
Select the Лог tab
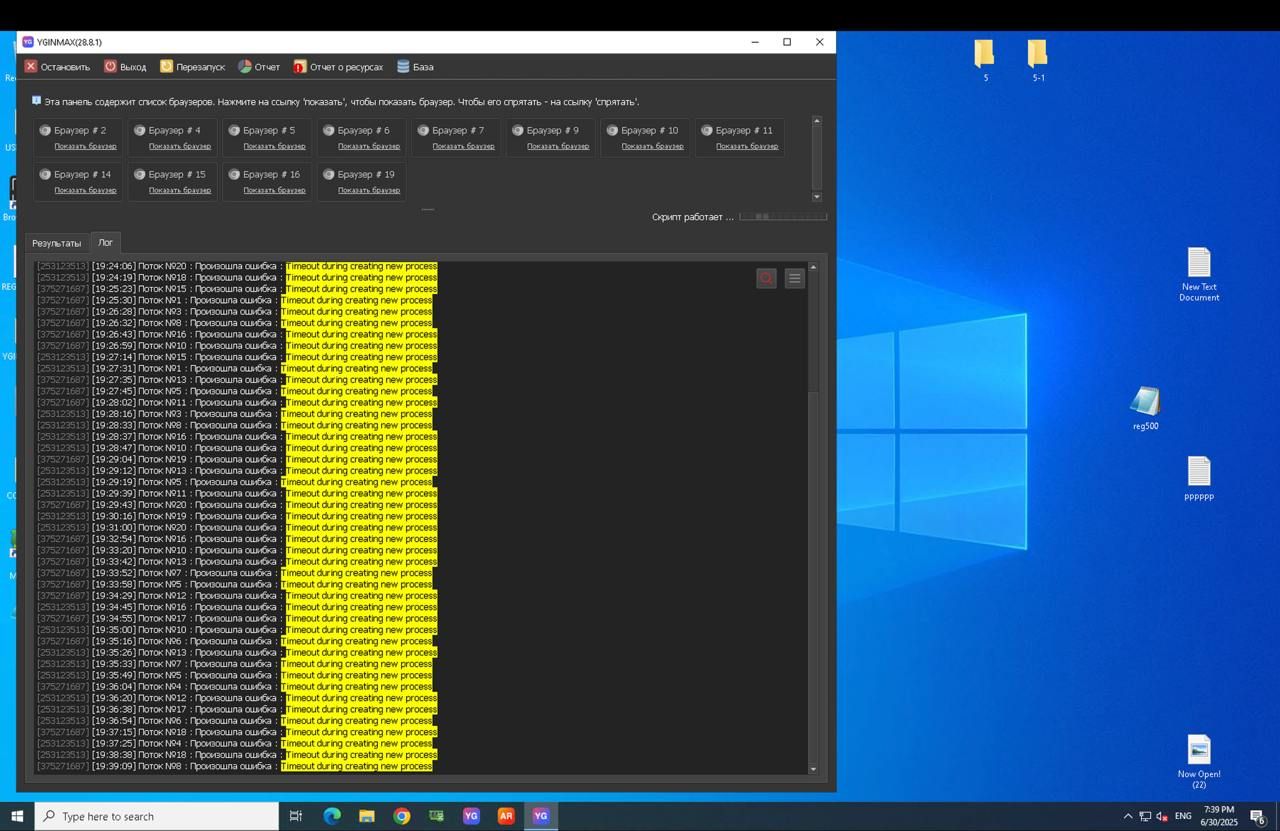point(105,242)
